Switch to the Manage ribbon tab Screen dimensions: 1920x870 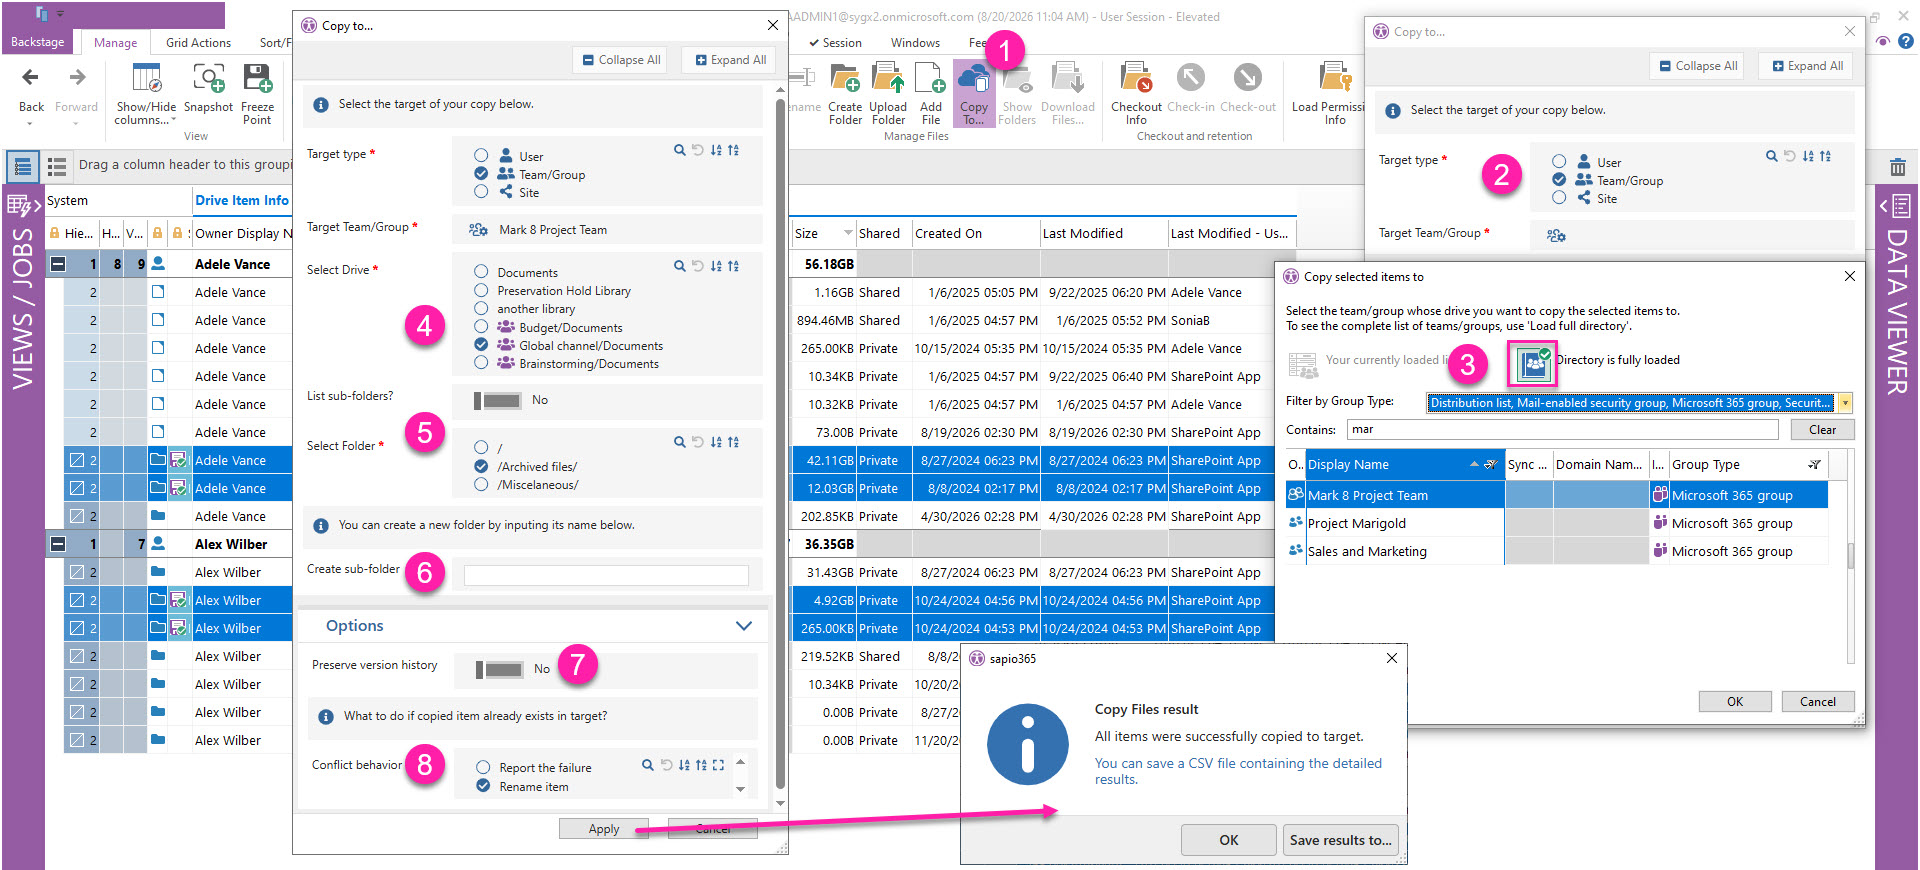(116, 43)
